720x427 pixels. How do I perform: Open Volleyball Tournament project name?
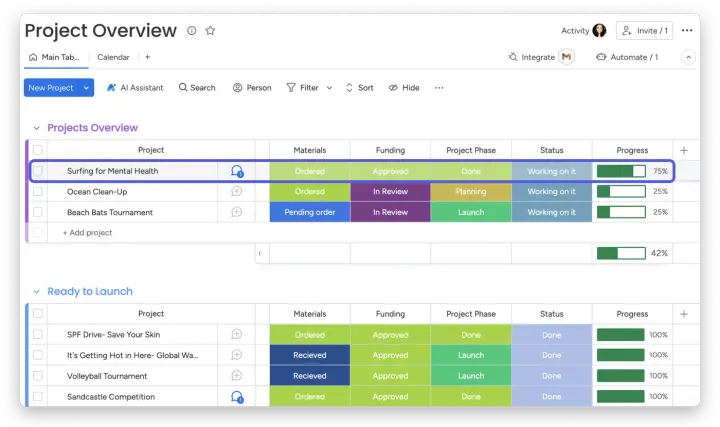(107, 376)
